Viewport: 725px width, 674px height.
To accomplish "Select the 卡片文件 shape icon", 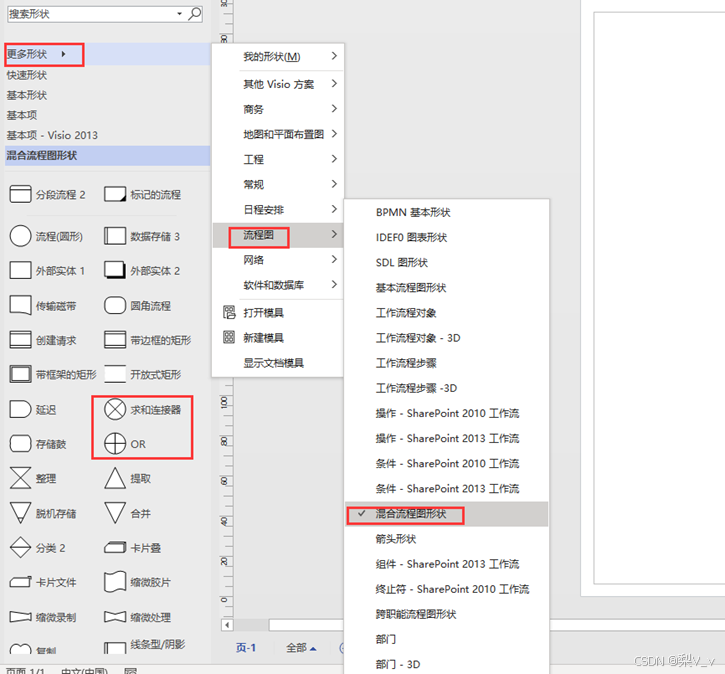I will (20, 582).
